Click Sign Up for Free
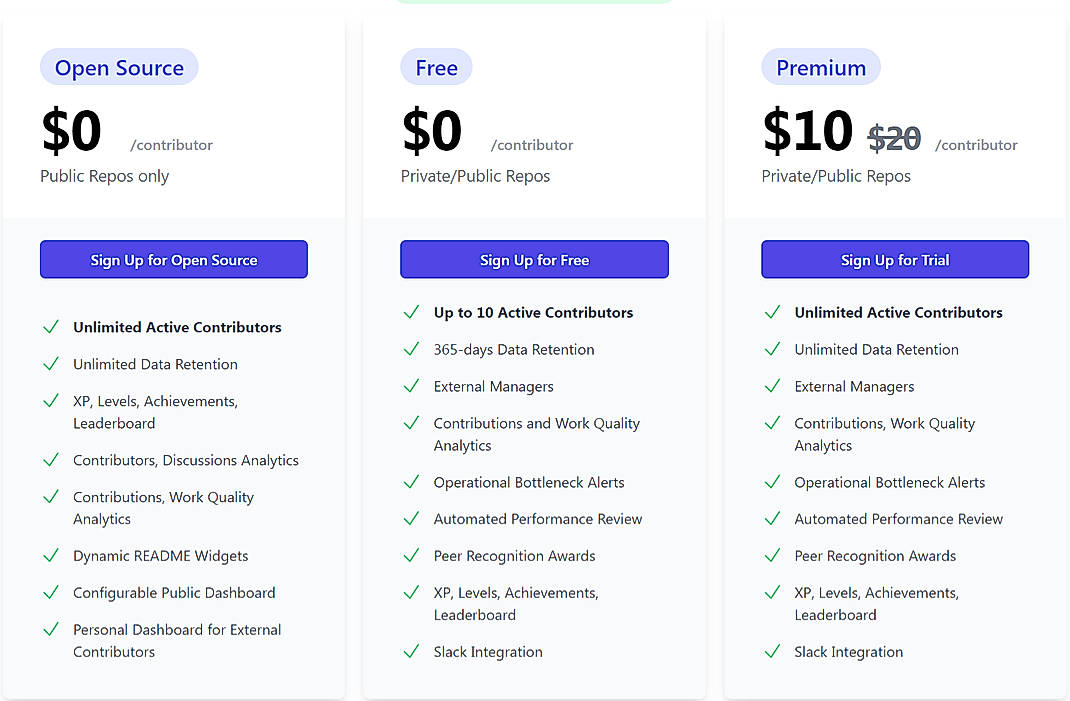This screenshot has height=701, width=1070. click(534, 258)
